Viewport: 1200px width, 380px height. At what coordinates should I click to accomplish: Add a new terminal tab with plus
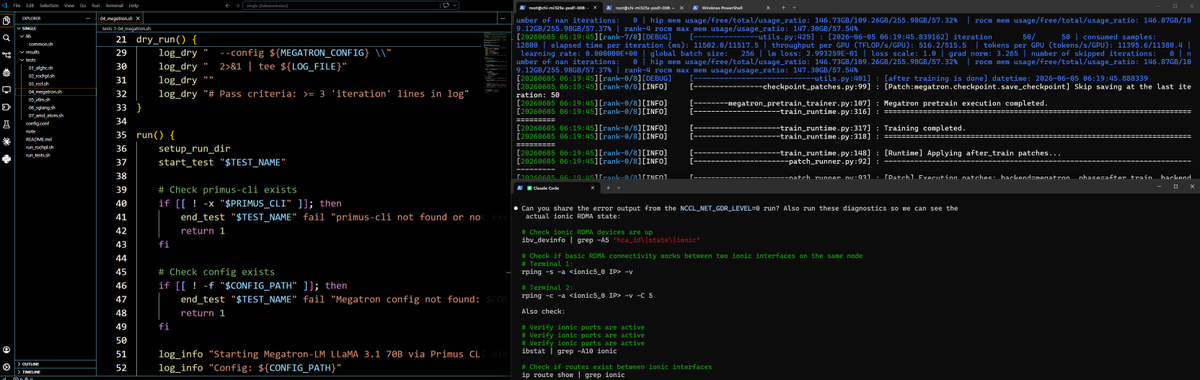click(784, 8)
